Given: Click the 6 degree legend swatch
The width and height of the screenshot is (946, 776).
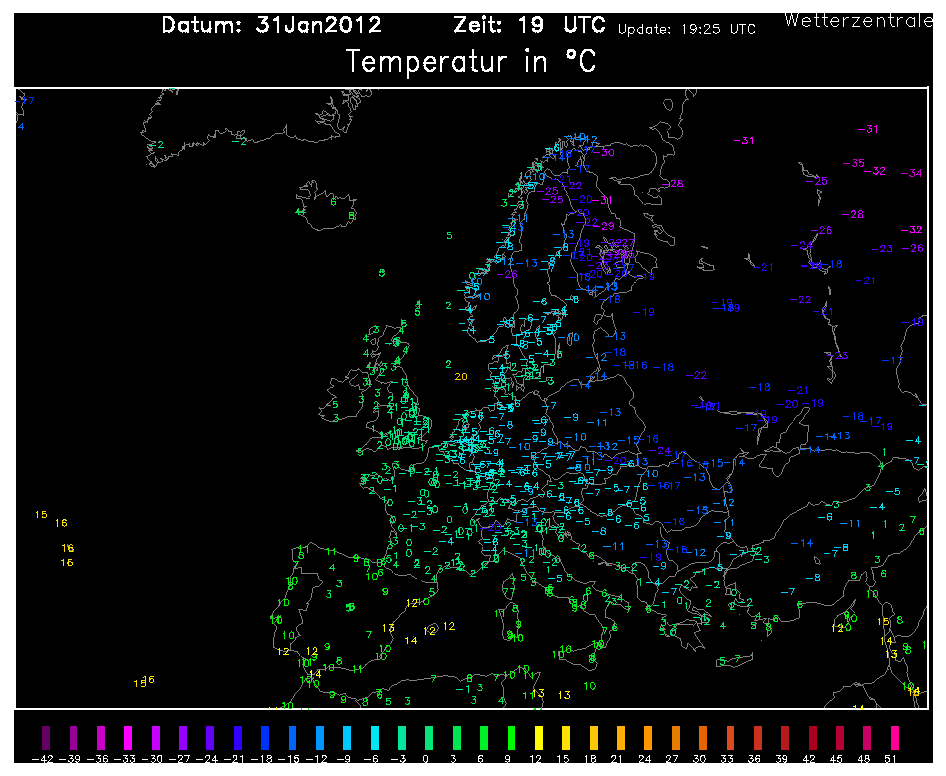Looking at the screenshot, I should 484,737.
